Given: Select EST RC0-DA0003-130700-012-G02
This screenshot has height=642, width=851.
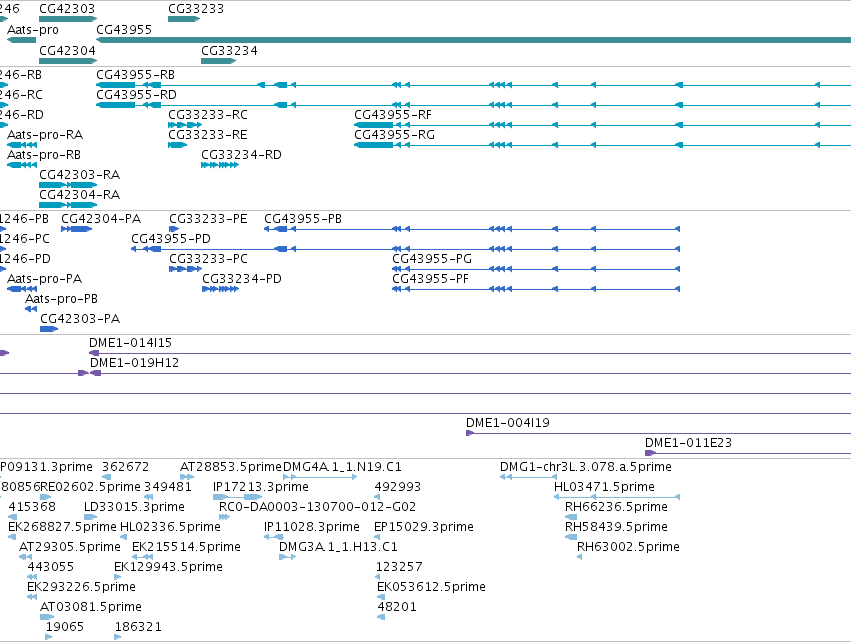Looking at the screenshot, I should click(x=317, y=507).
